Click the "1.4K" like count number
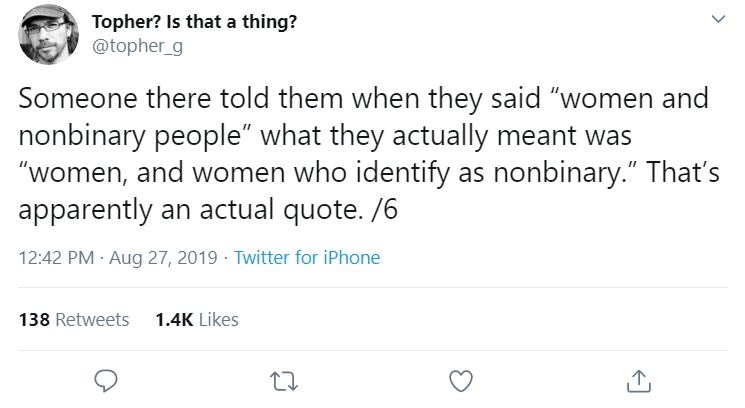 pos(175,320)
